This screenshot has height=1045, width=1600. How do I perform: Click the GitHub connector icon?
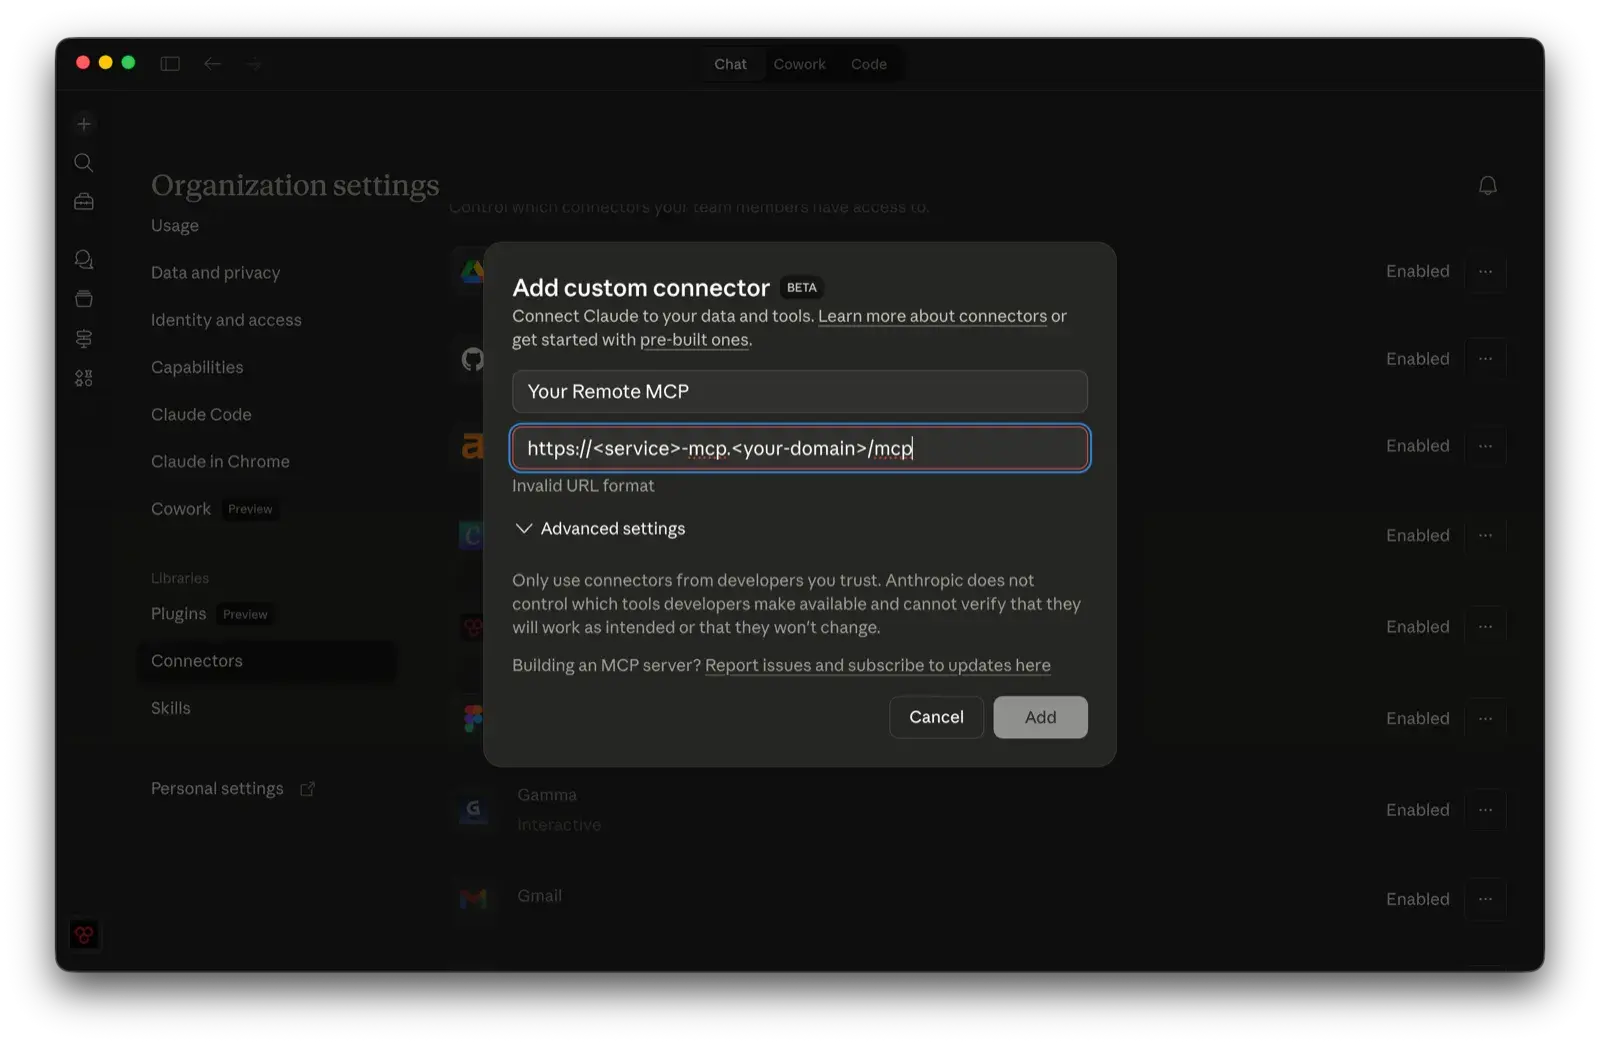[471, 358]
